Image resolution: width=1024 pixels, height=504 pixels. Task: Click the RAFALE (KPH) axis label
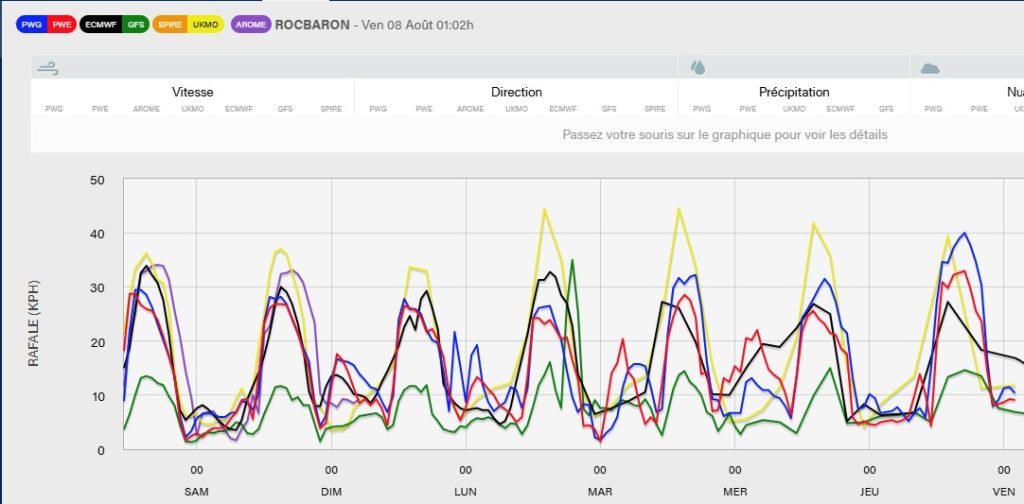(x=33, y=316)
